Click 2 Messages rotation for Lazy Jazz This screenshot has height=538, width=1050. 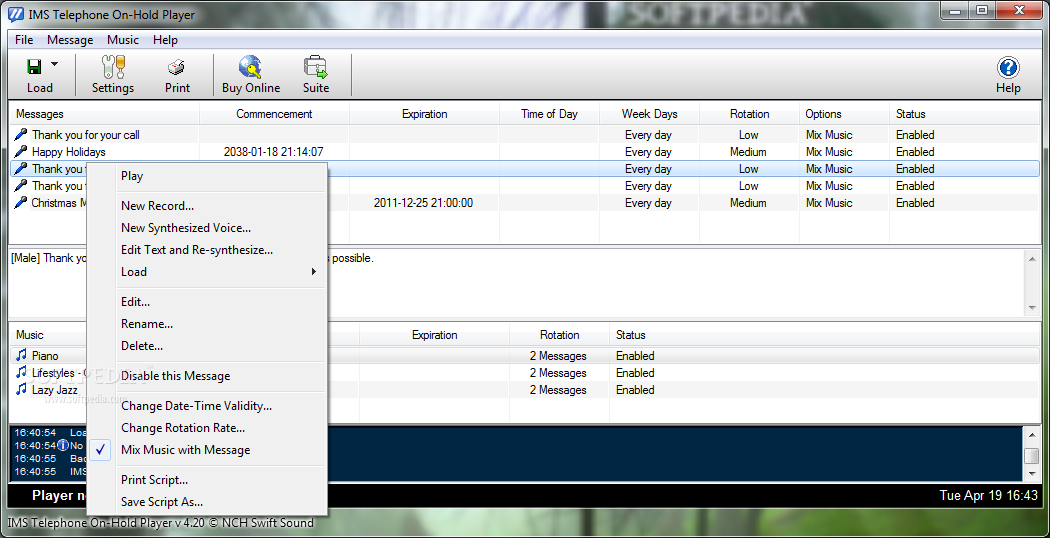tap(558, 390)
